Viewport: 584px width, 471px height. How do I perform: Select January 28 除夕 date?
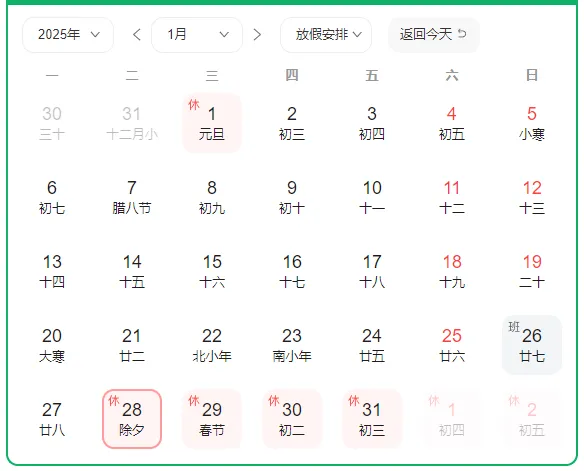[x=132, y=419]
